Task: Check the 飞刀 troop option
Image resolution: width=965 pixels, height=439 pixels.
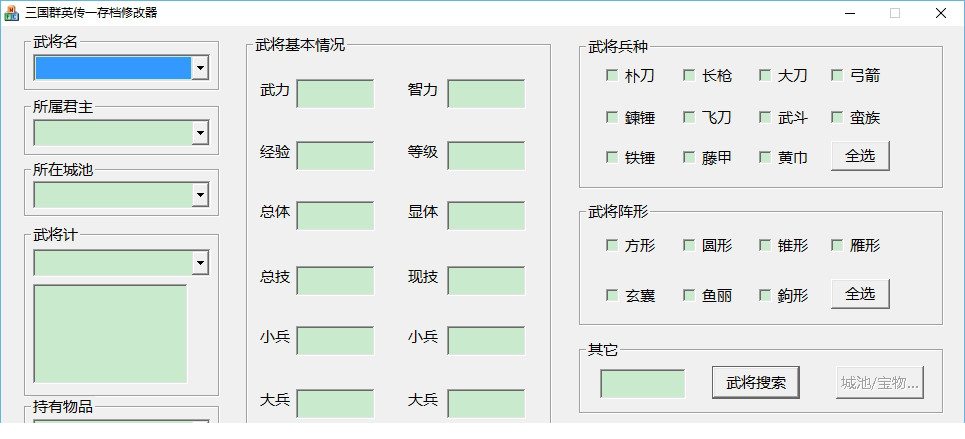Action: tap(689, 117)
